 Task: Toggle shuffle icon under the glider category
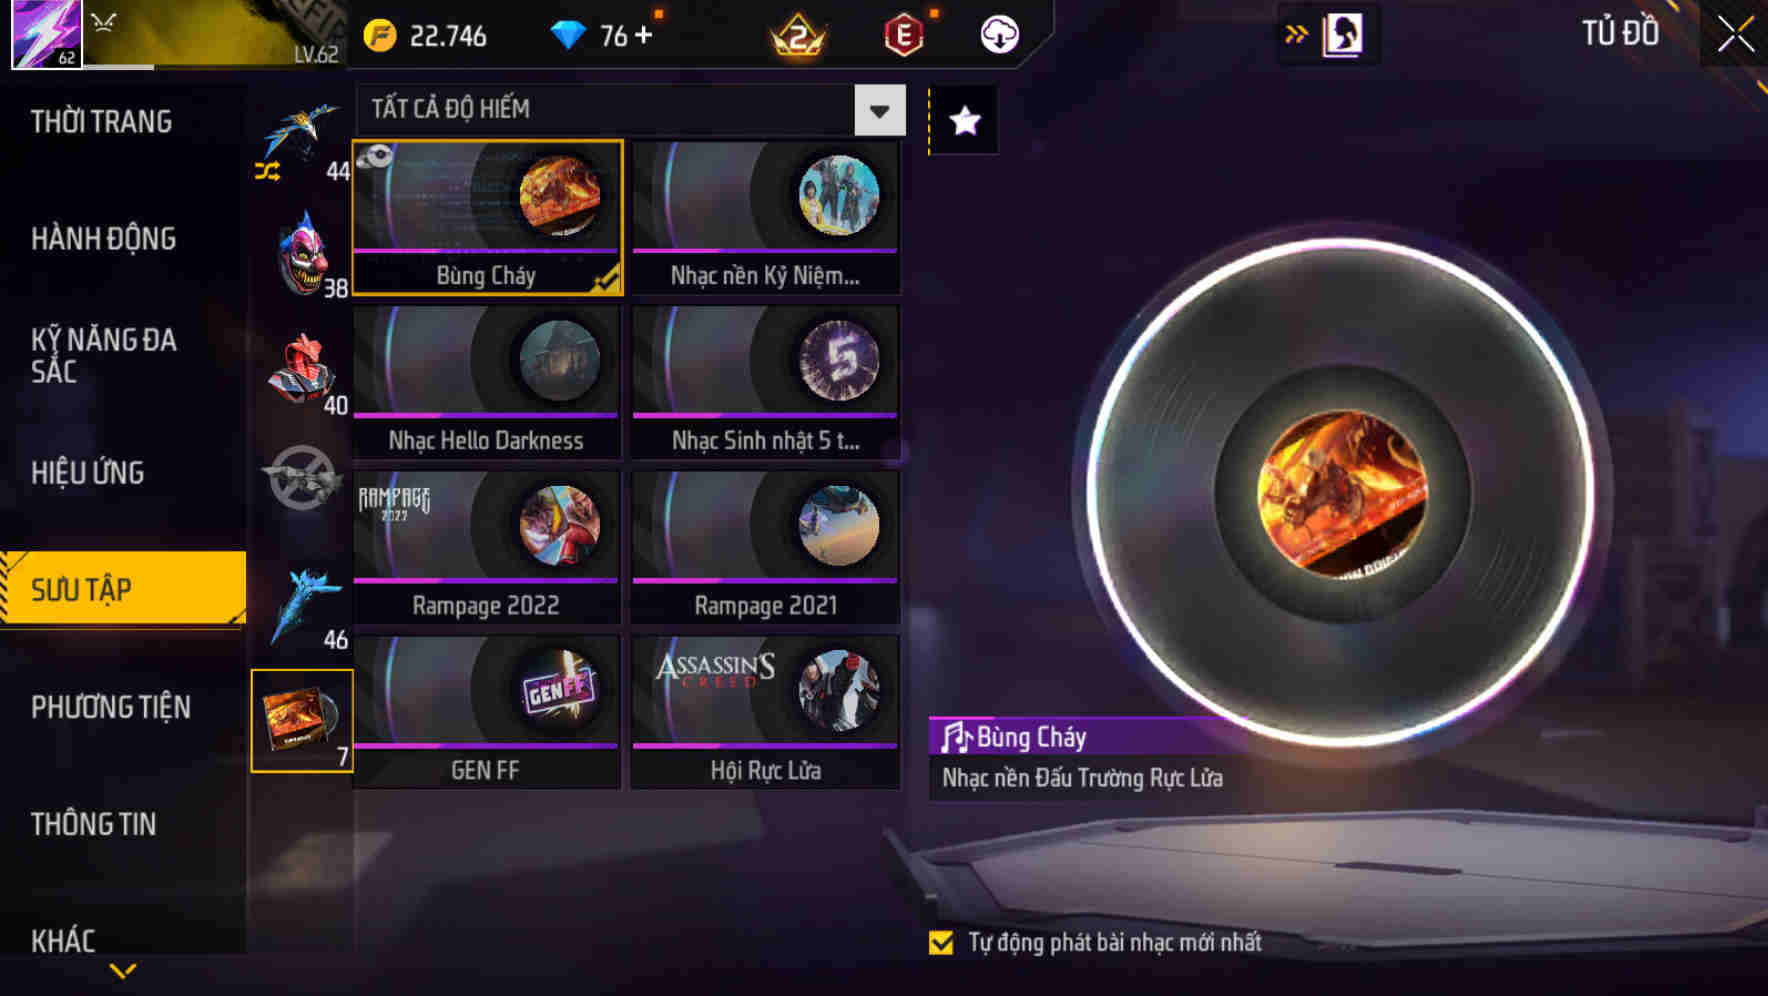(x=267, y=172)
